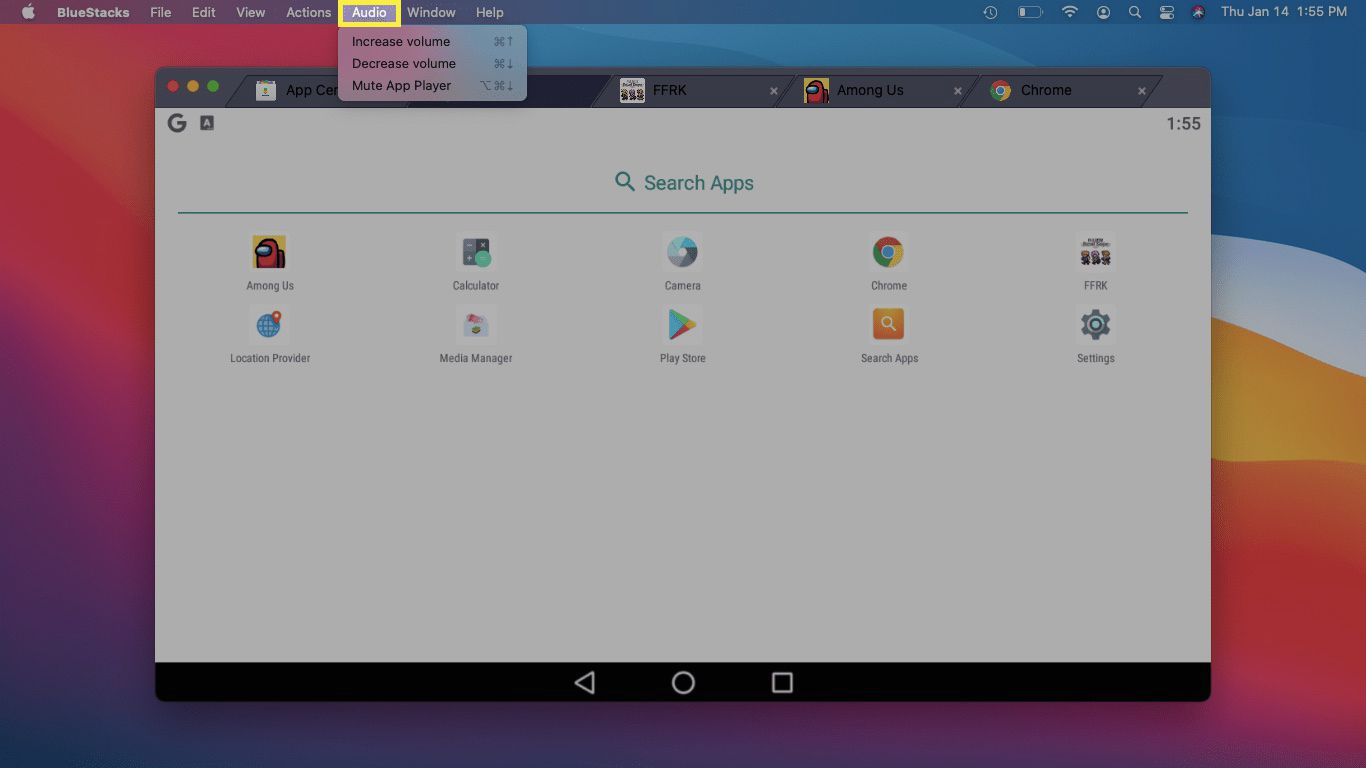Open Location Provider app
This screenshot has width=1366, height=768.
pyautogui.click(x=269, y=325)
